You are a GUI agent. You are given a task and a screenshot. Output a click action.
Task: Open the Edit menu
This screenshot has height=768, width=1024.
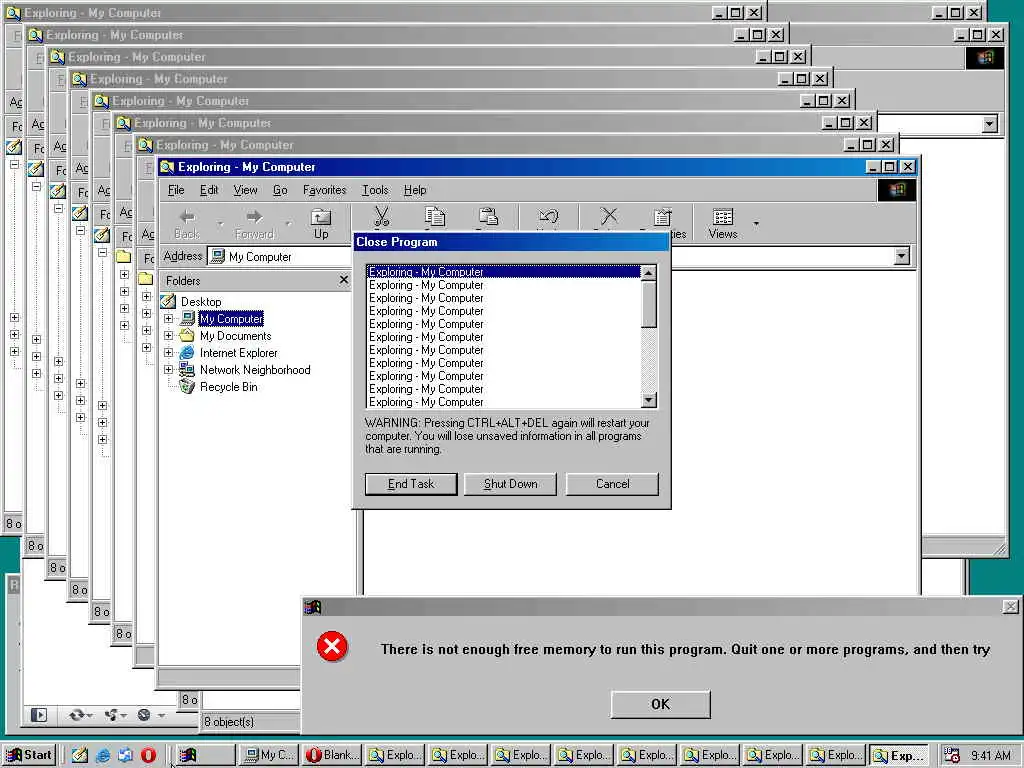point(209,190)
